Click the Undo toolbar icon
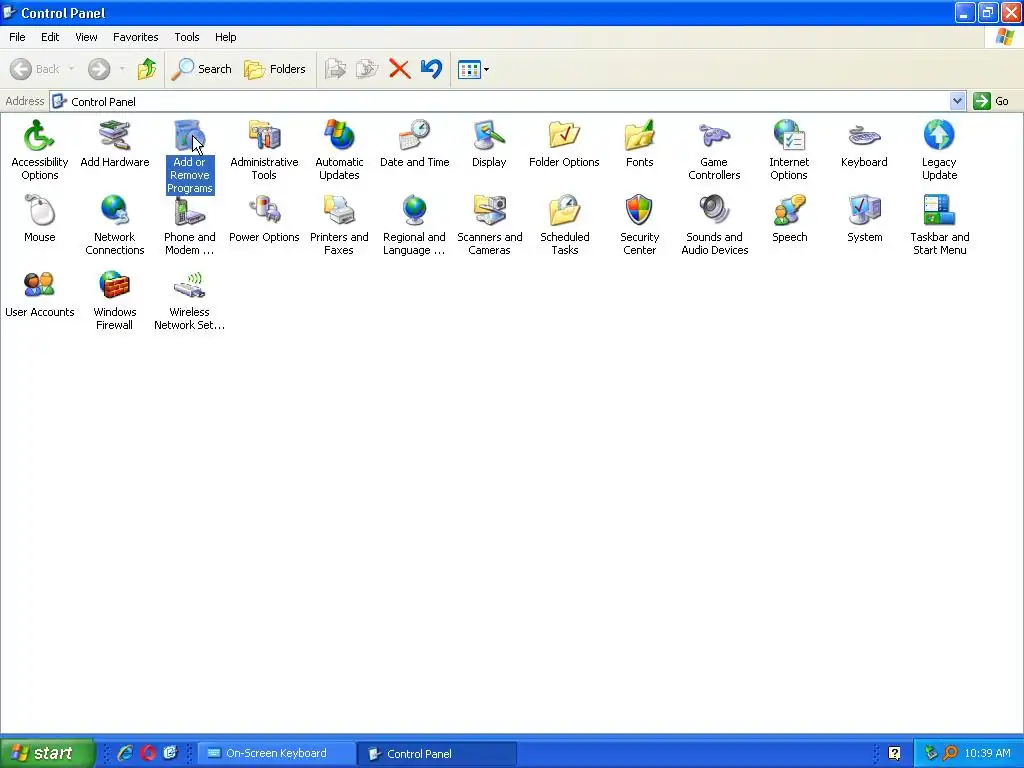Image resolution: width=1024 pixels, height=768 pixels. 431,69
